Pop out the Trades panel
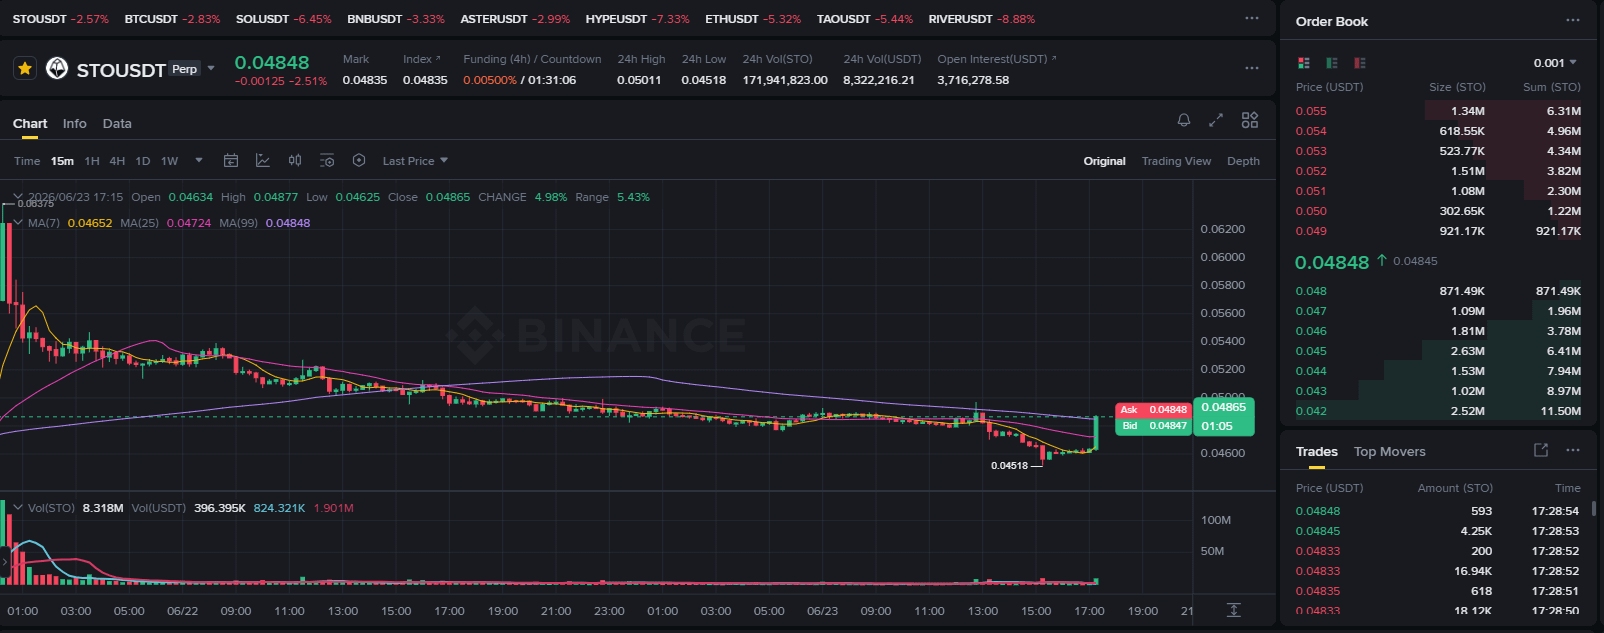This screenshot has width=1604, height=633. click(1541, 450)
